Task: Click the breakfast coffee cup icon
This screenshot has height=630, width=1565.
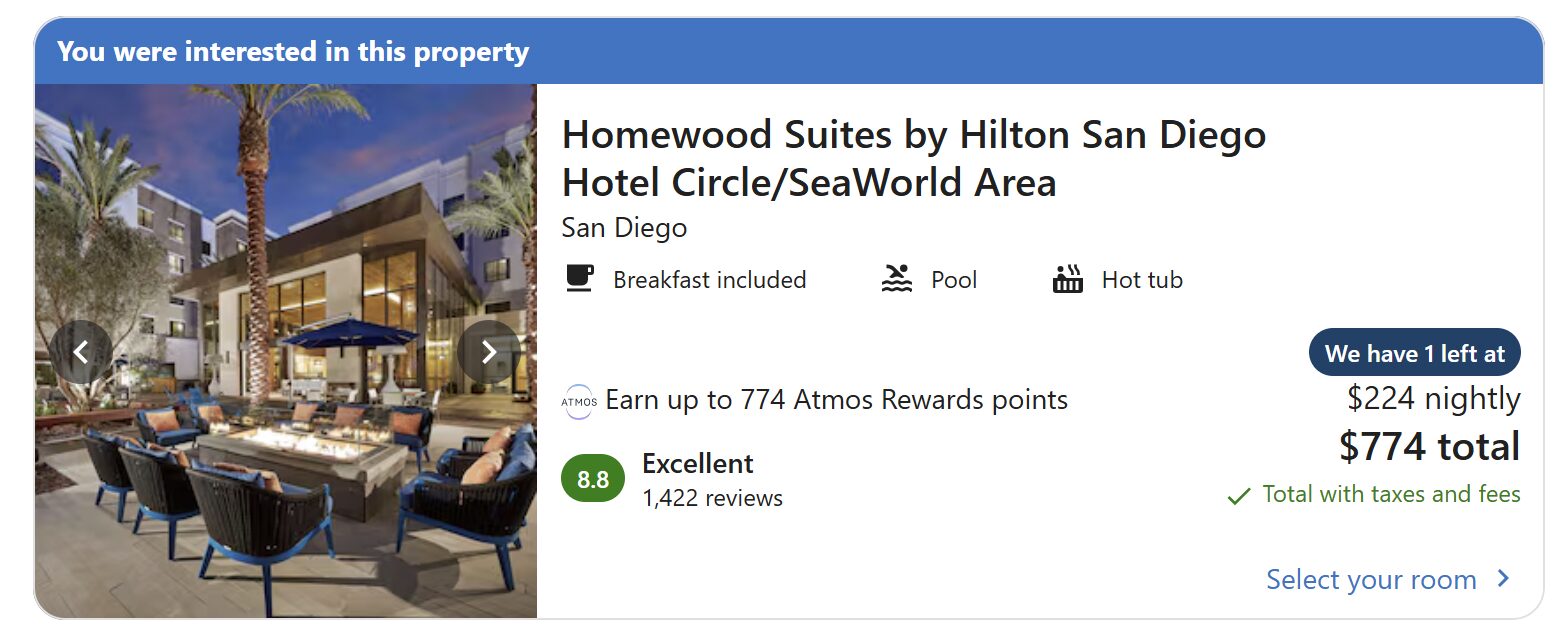Action: coord(579,278)
